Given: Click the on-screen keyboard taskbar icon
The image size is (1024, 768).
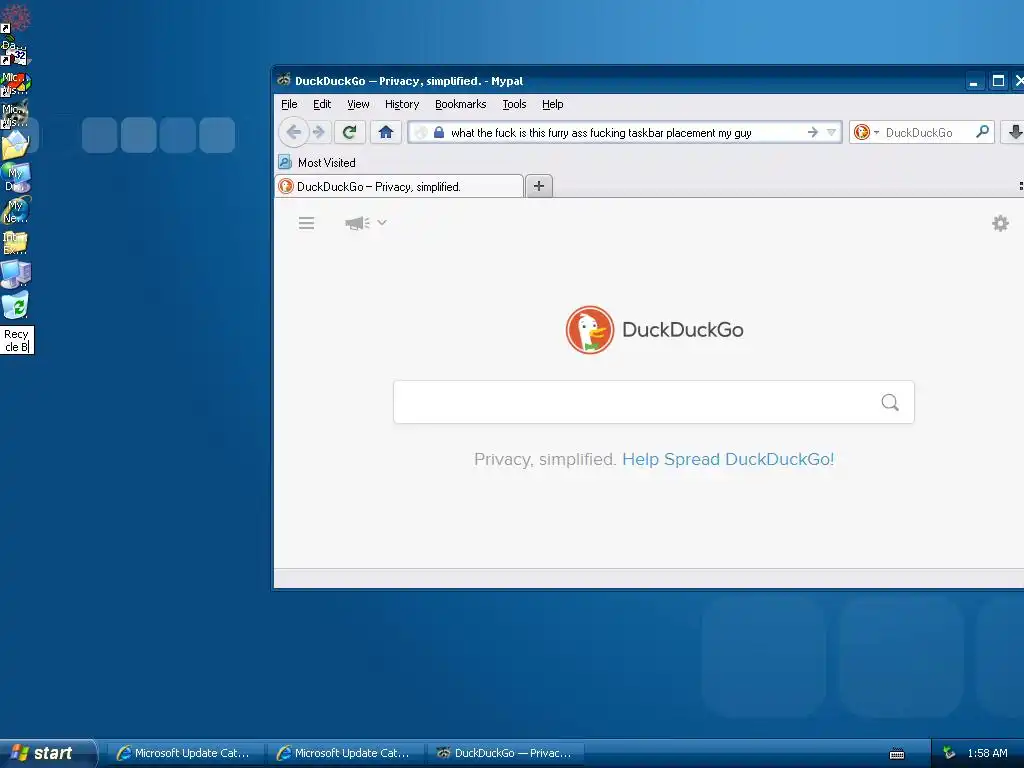Looking at the screenshot, I should (x=897, y=754).
